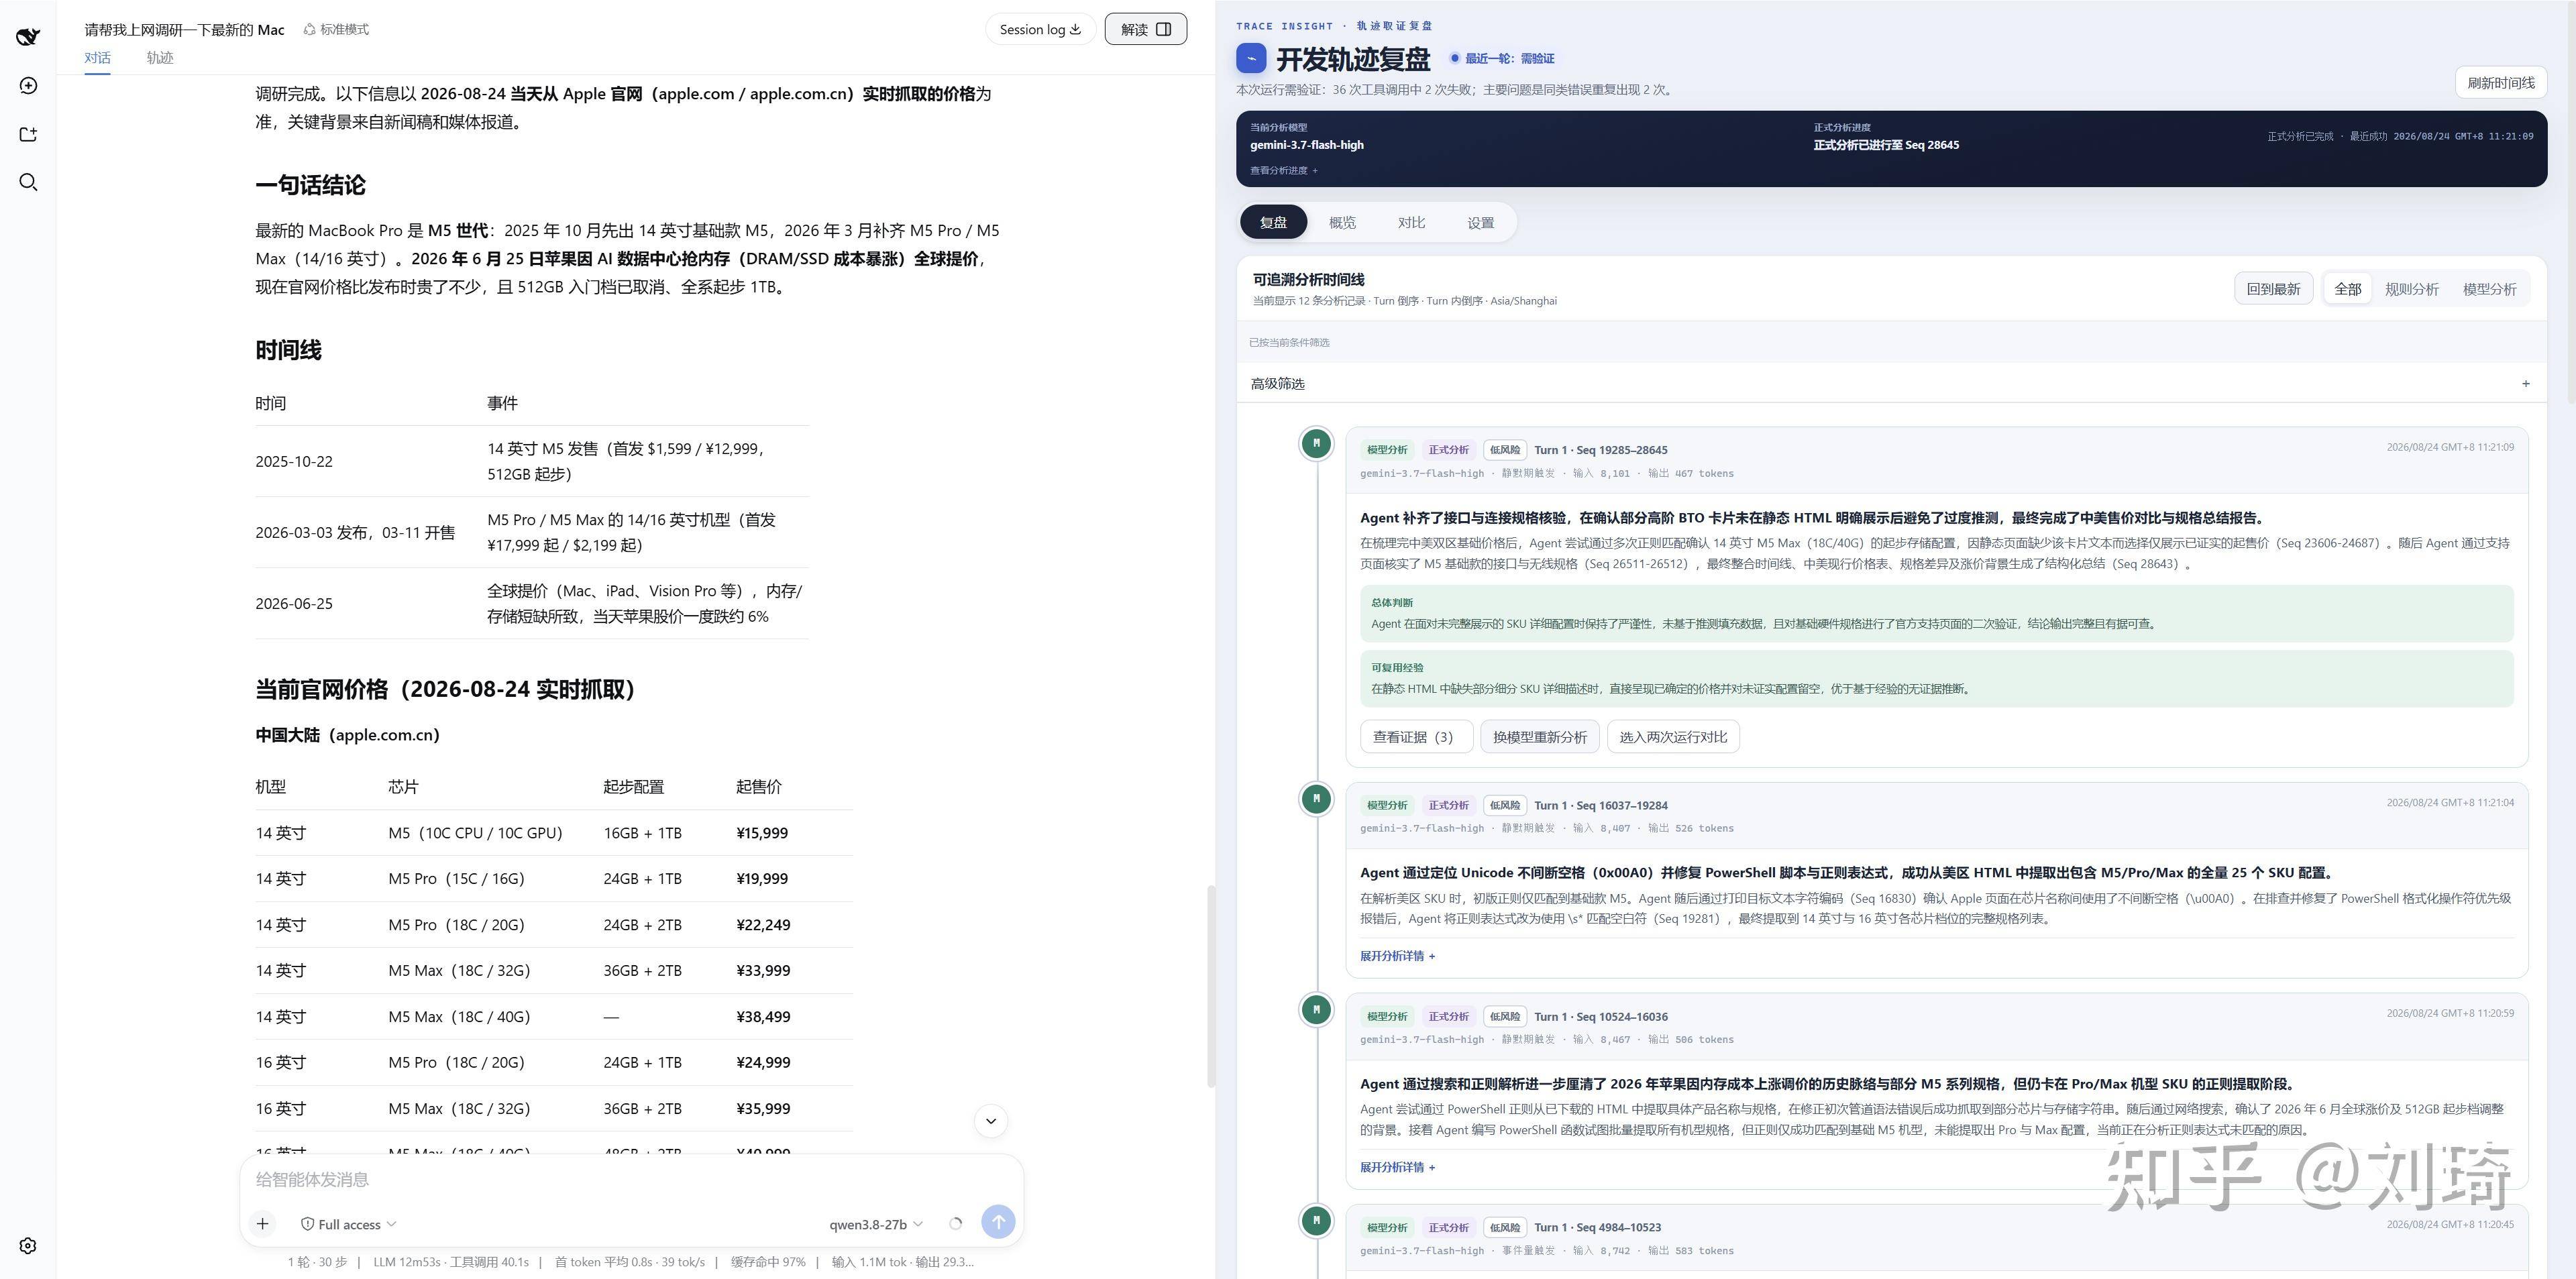Click the message input field 给智能体发消息

pyautogui.click(x=630, y=1180)
